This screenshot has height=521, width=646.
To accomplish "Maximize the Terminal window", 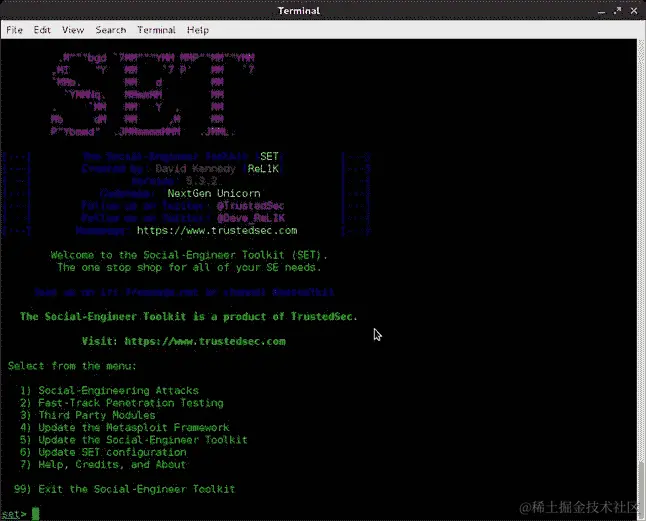I will coord(617,11).
